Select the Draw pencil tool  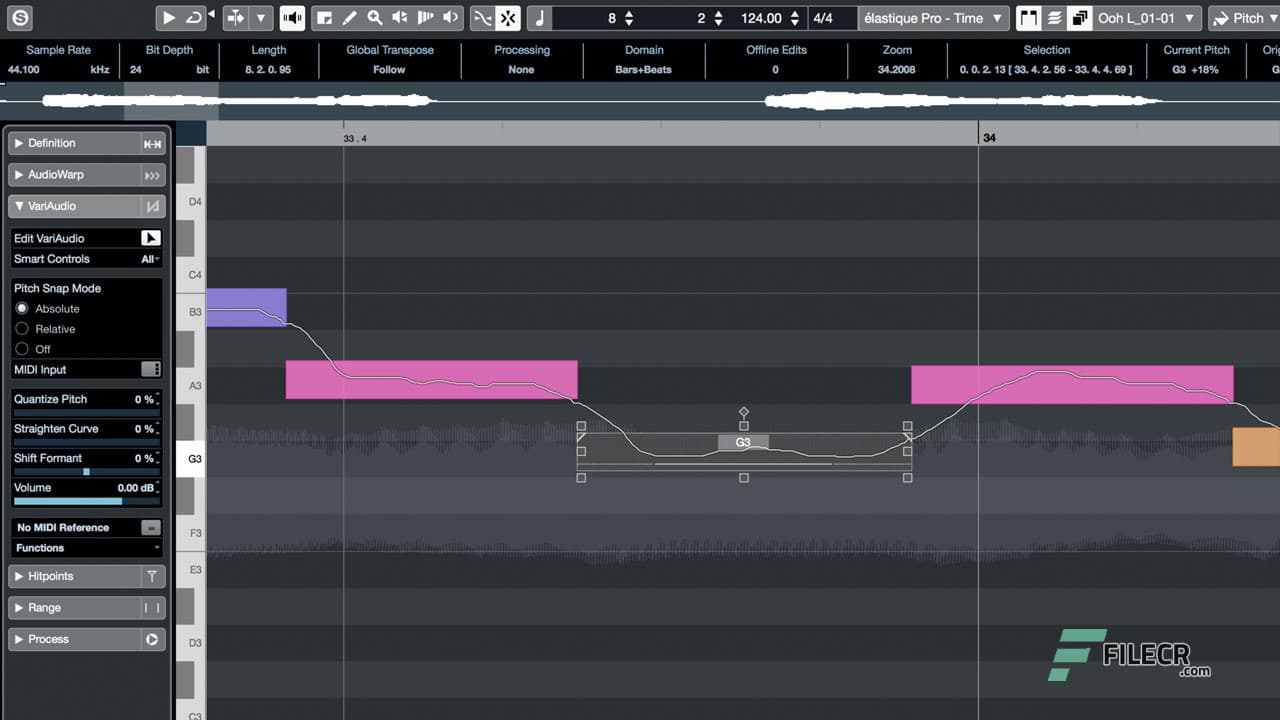tap(349, 17)
